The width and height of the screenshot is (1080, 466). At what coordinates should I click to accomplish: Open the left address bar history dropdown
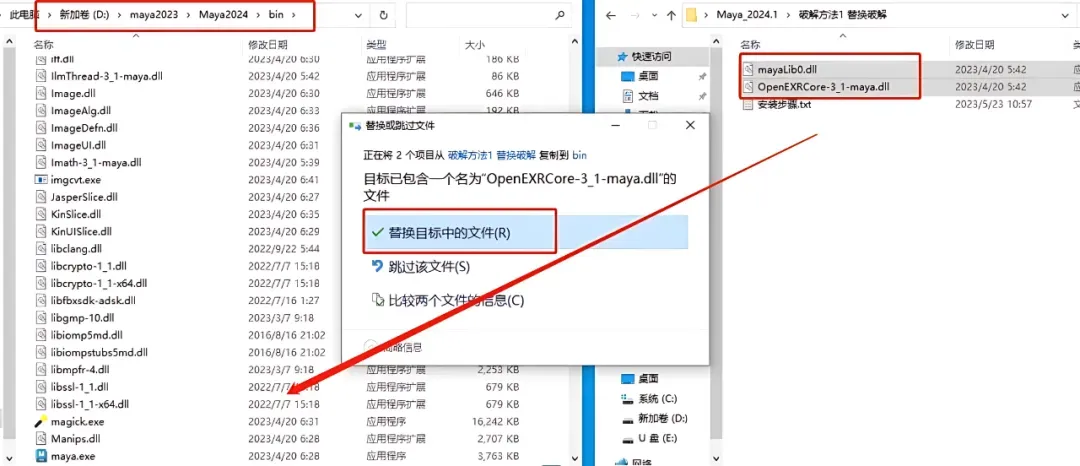358,15
